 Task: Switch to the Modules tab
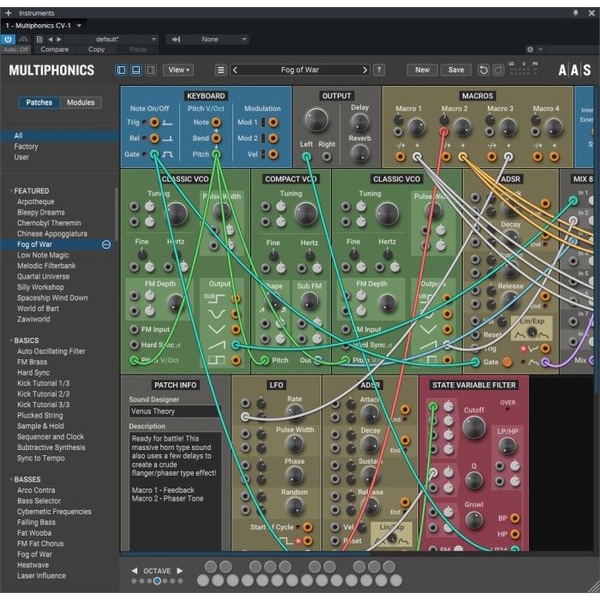click(x=81, y=103)
